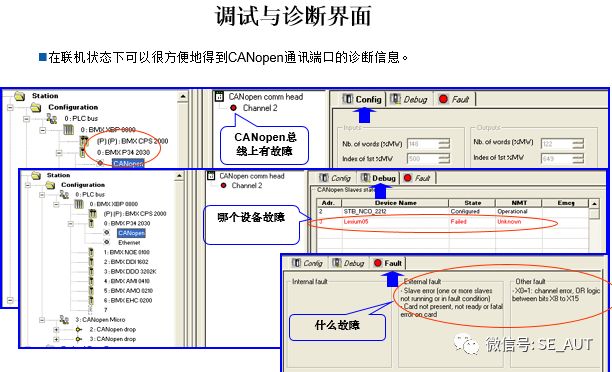Click scroll-up arrow of middle window tree

(x=179, y=176)
